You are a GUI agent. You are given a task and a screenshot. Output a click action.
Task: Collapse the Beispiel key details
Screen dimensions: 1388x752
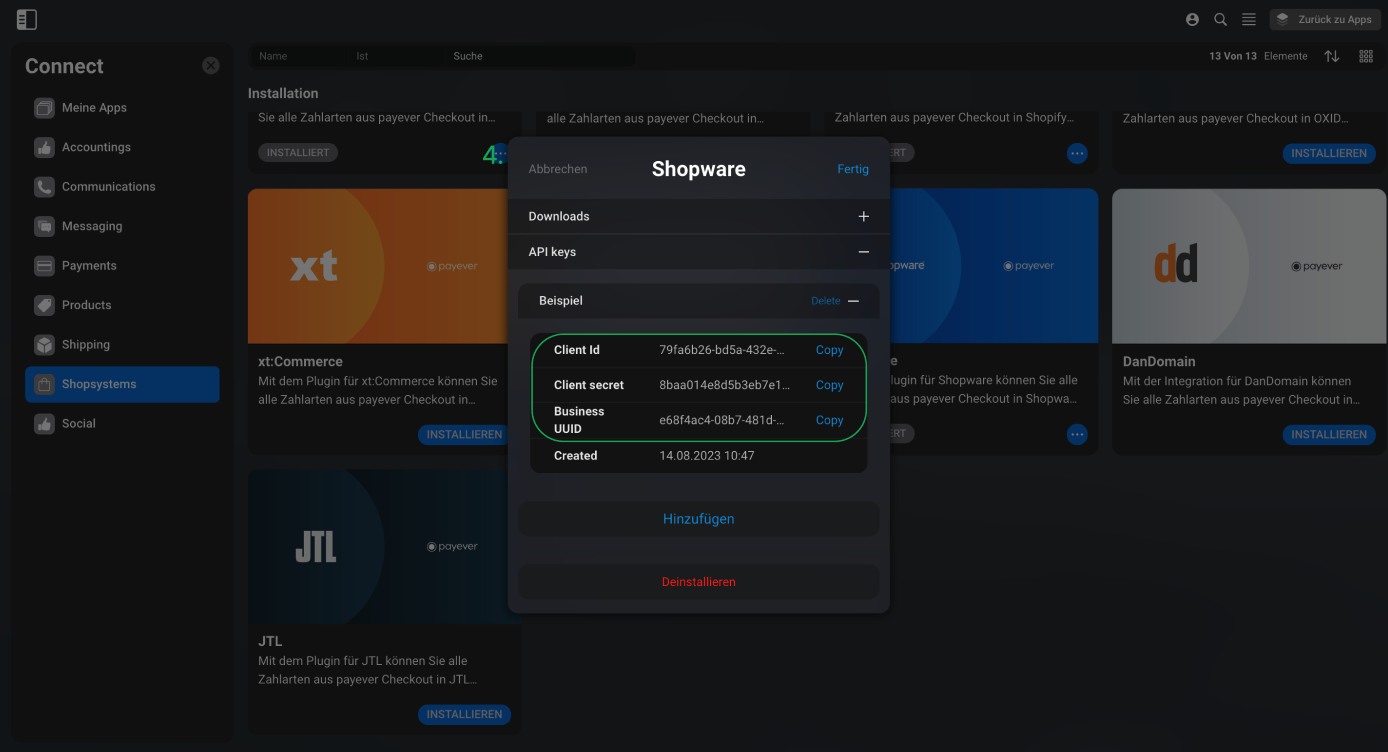pyautogui.click(x=854, y=301)
